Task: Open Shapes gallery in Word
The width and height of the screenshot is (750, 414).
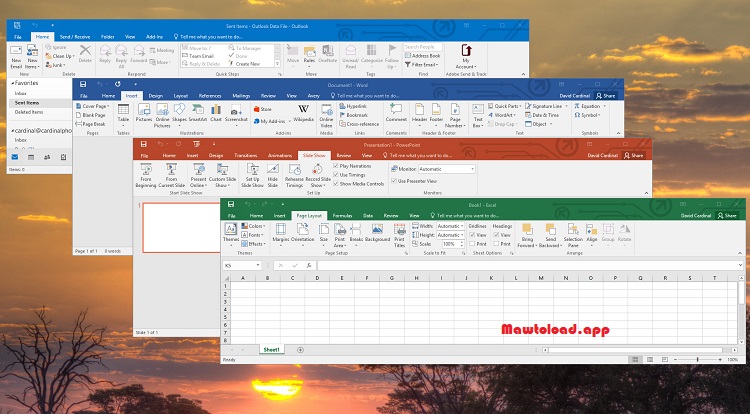Action: tap(179, 113)
